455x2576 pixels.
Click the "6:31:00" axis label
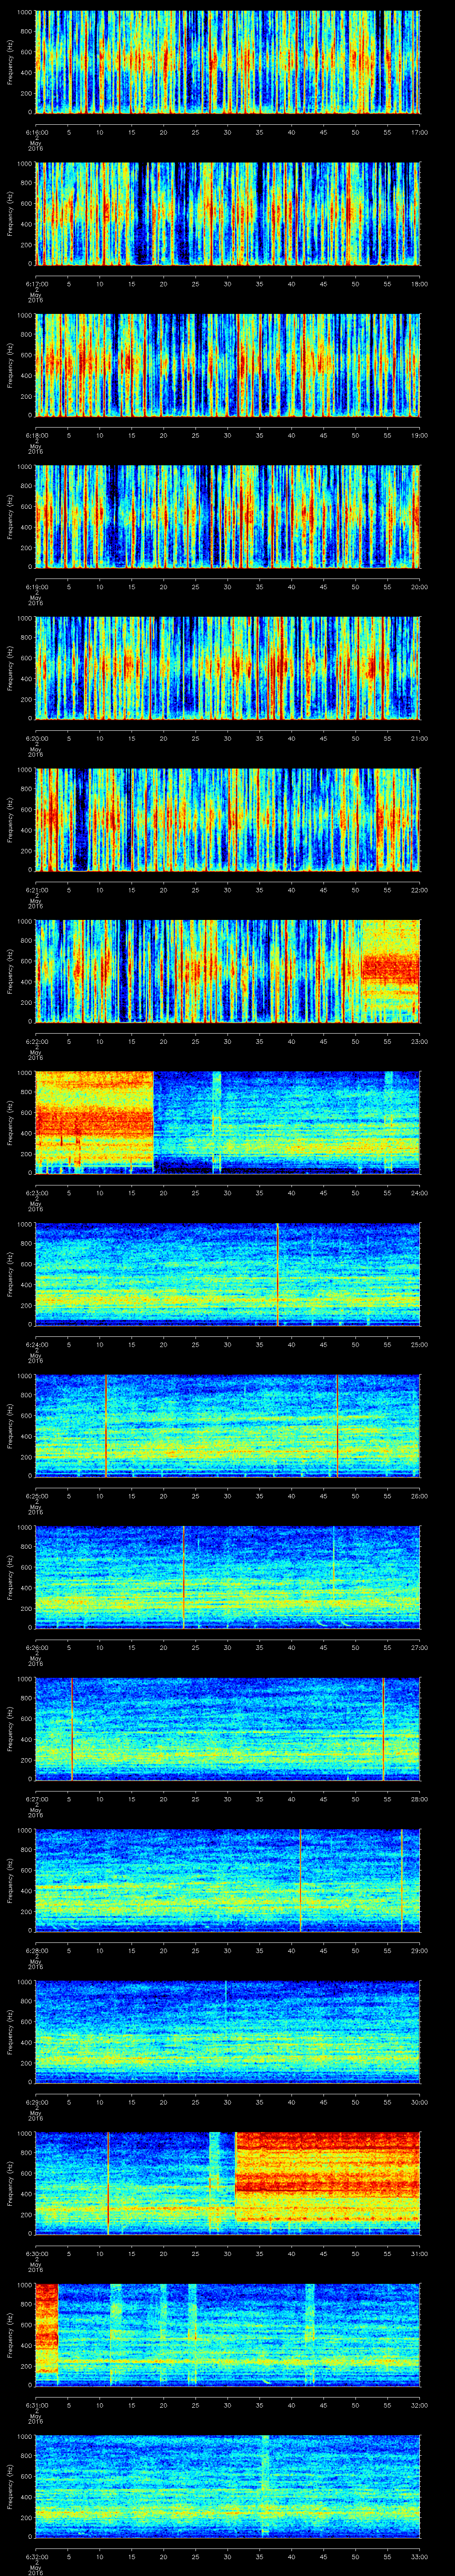pos(36,2405)
